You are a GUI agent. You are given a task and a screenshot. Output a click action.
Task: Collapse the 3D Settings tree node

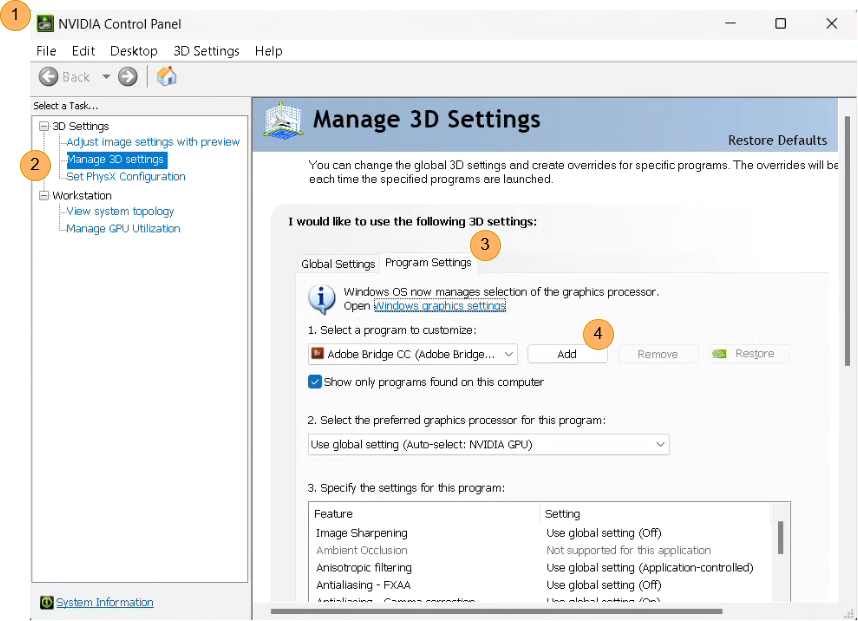pos(44,126)
